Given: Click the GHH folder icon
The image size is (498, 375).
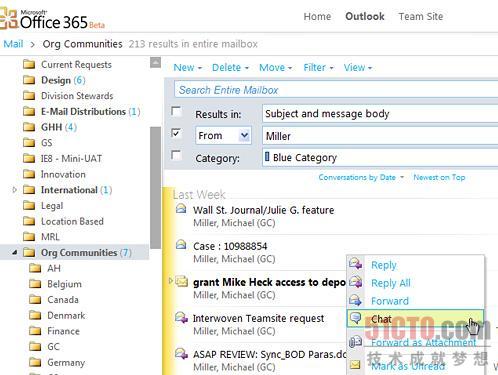Looking at the screenshot, I should (x=29, y=127).
